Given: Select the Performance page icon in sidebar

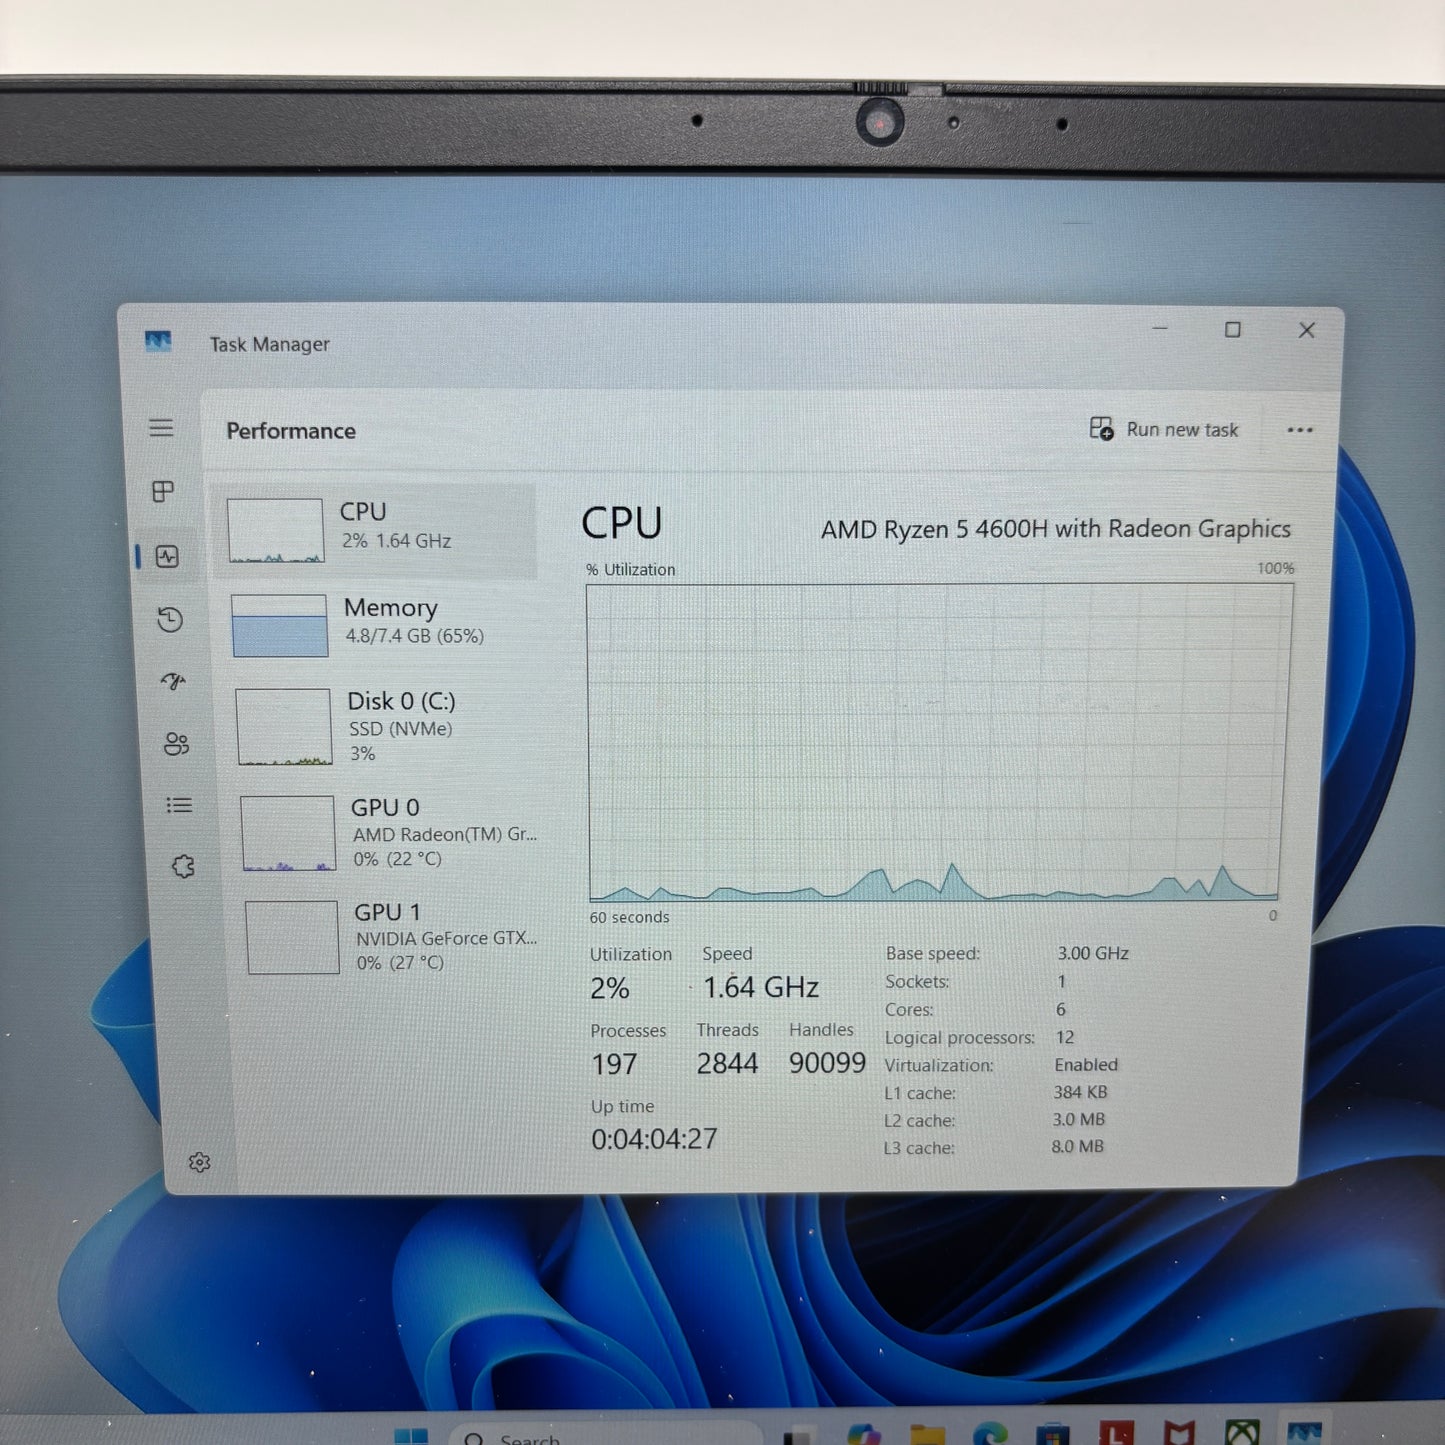Looking at the screenshot, I should pyautogui.click(x=167, y=557).
